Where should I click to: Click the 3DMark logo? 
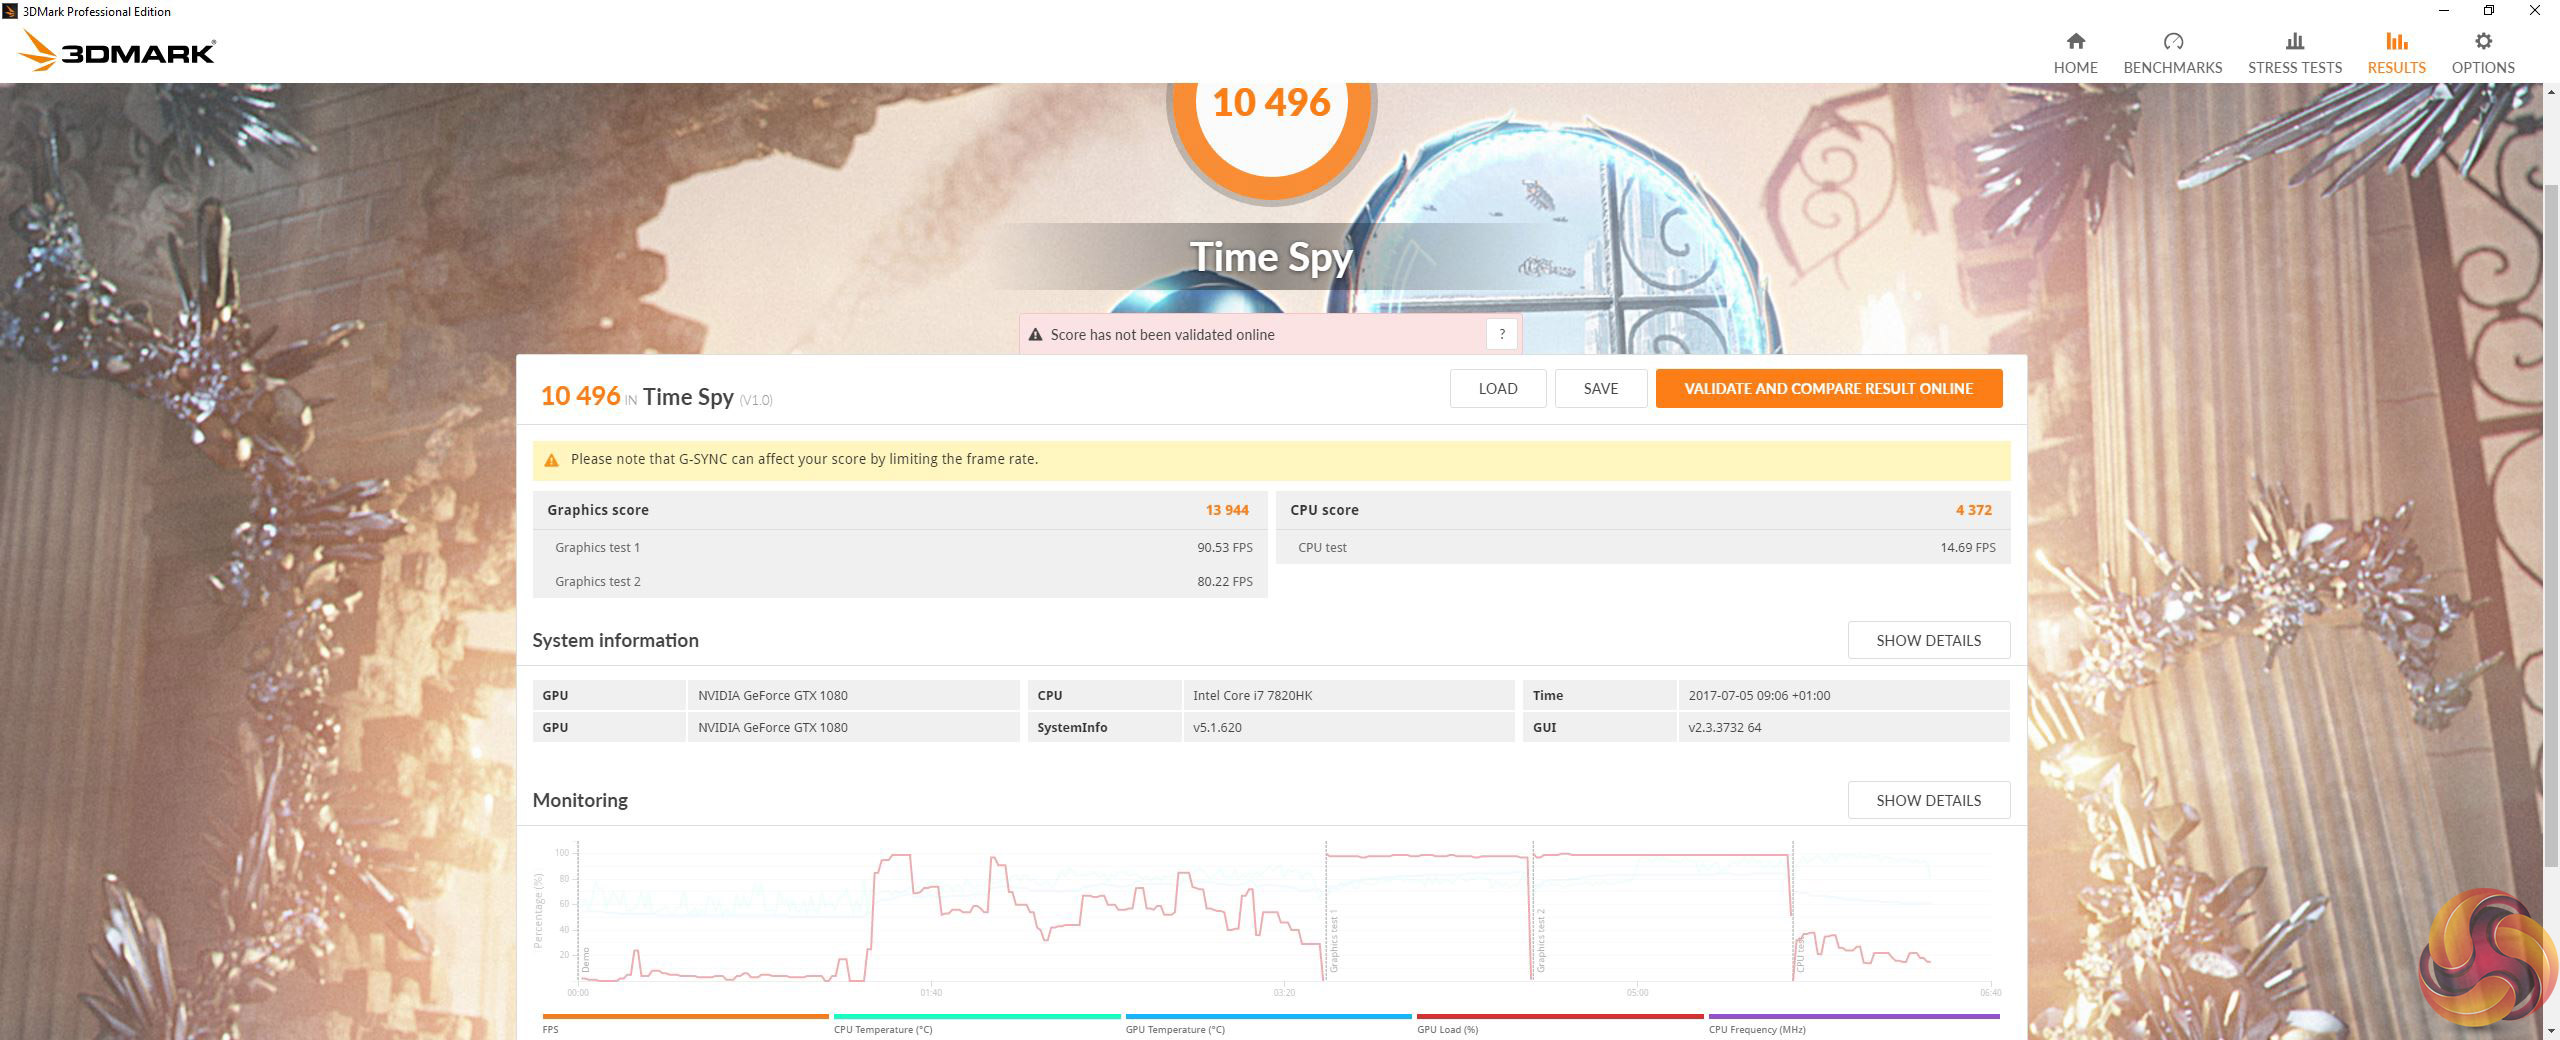pos(116,50)
